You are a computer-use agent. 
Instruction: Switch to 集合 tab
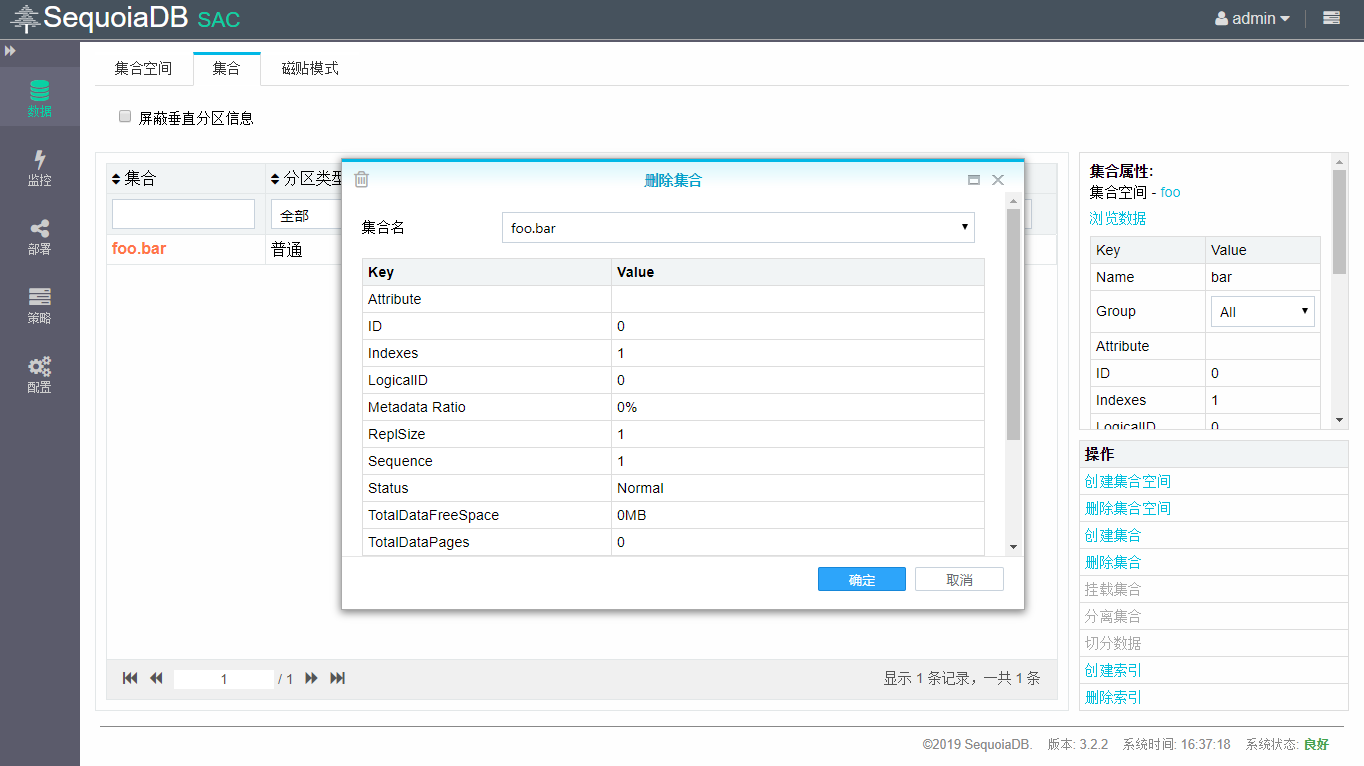(x=227, y=68)
